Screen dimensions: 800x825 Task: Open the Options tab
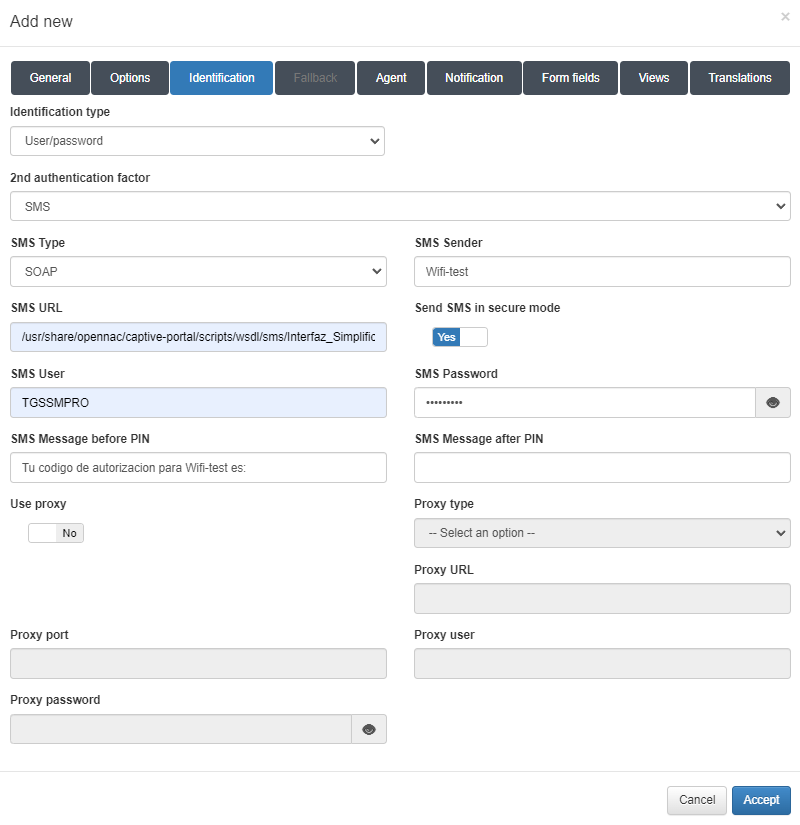click(x=130, y=78)
